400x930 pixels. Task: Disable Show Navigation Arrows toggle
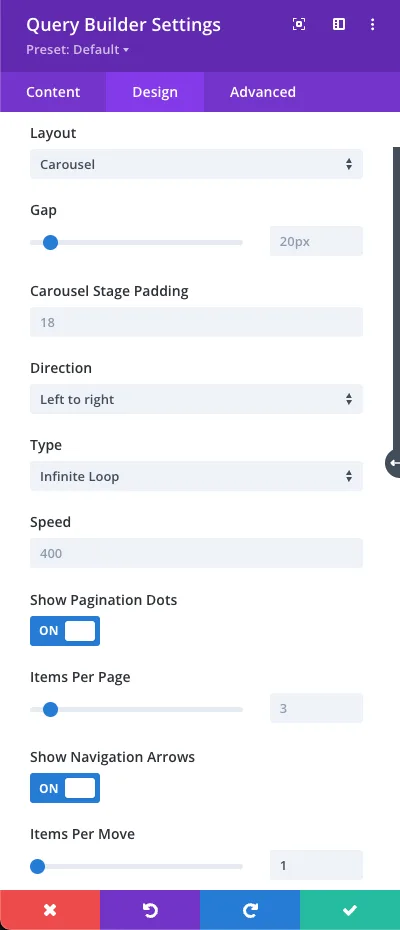pos(65,788)
